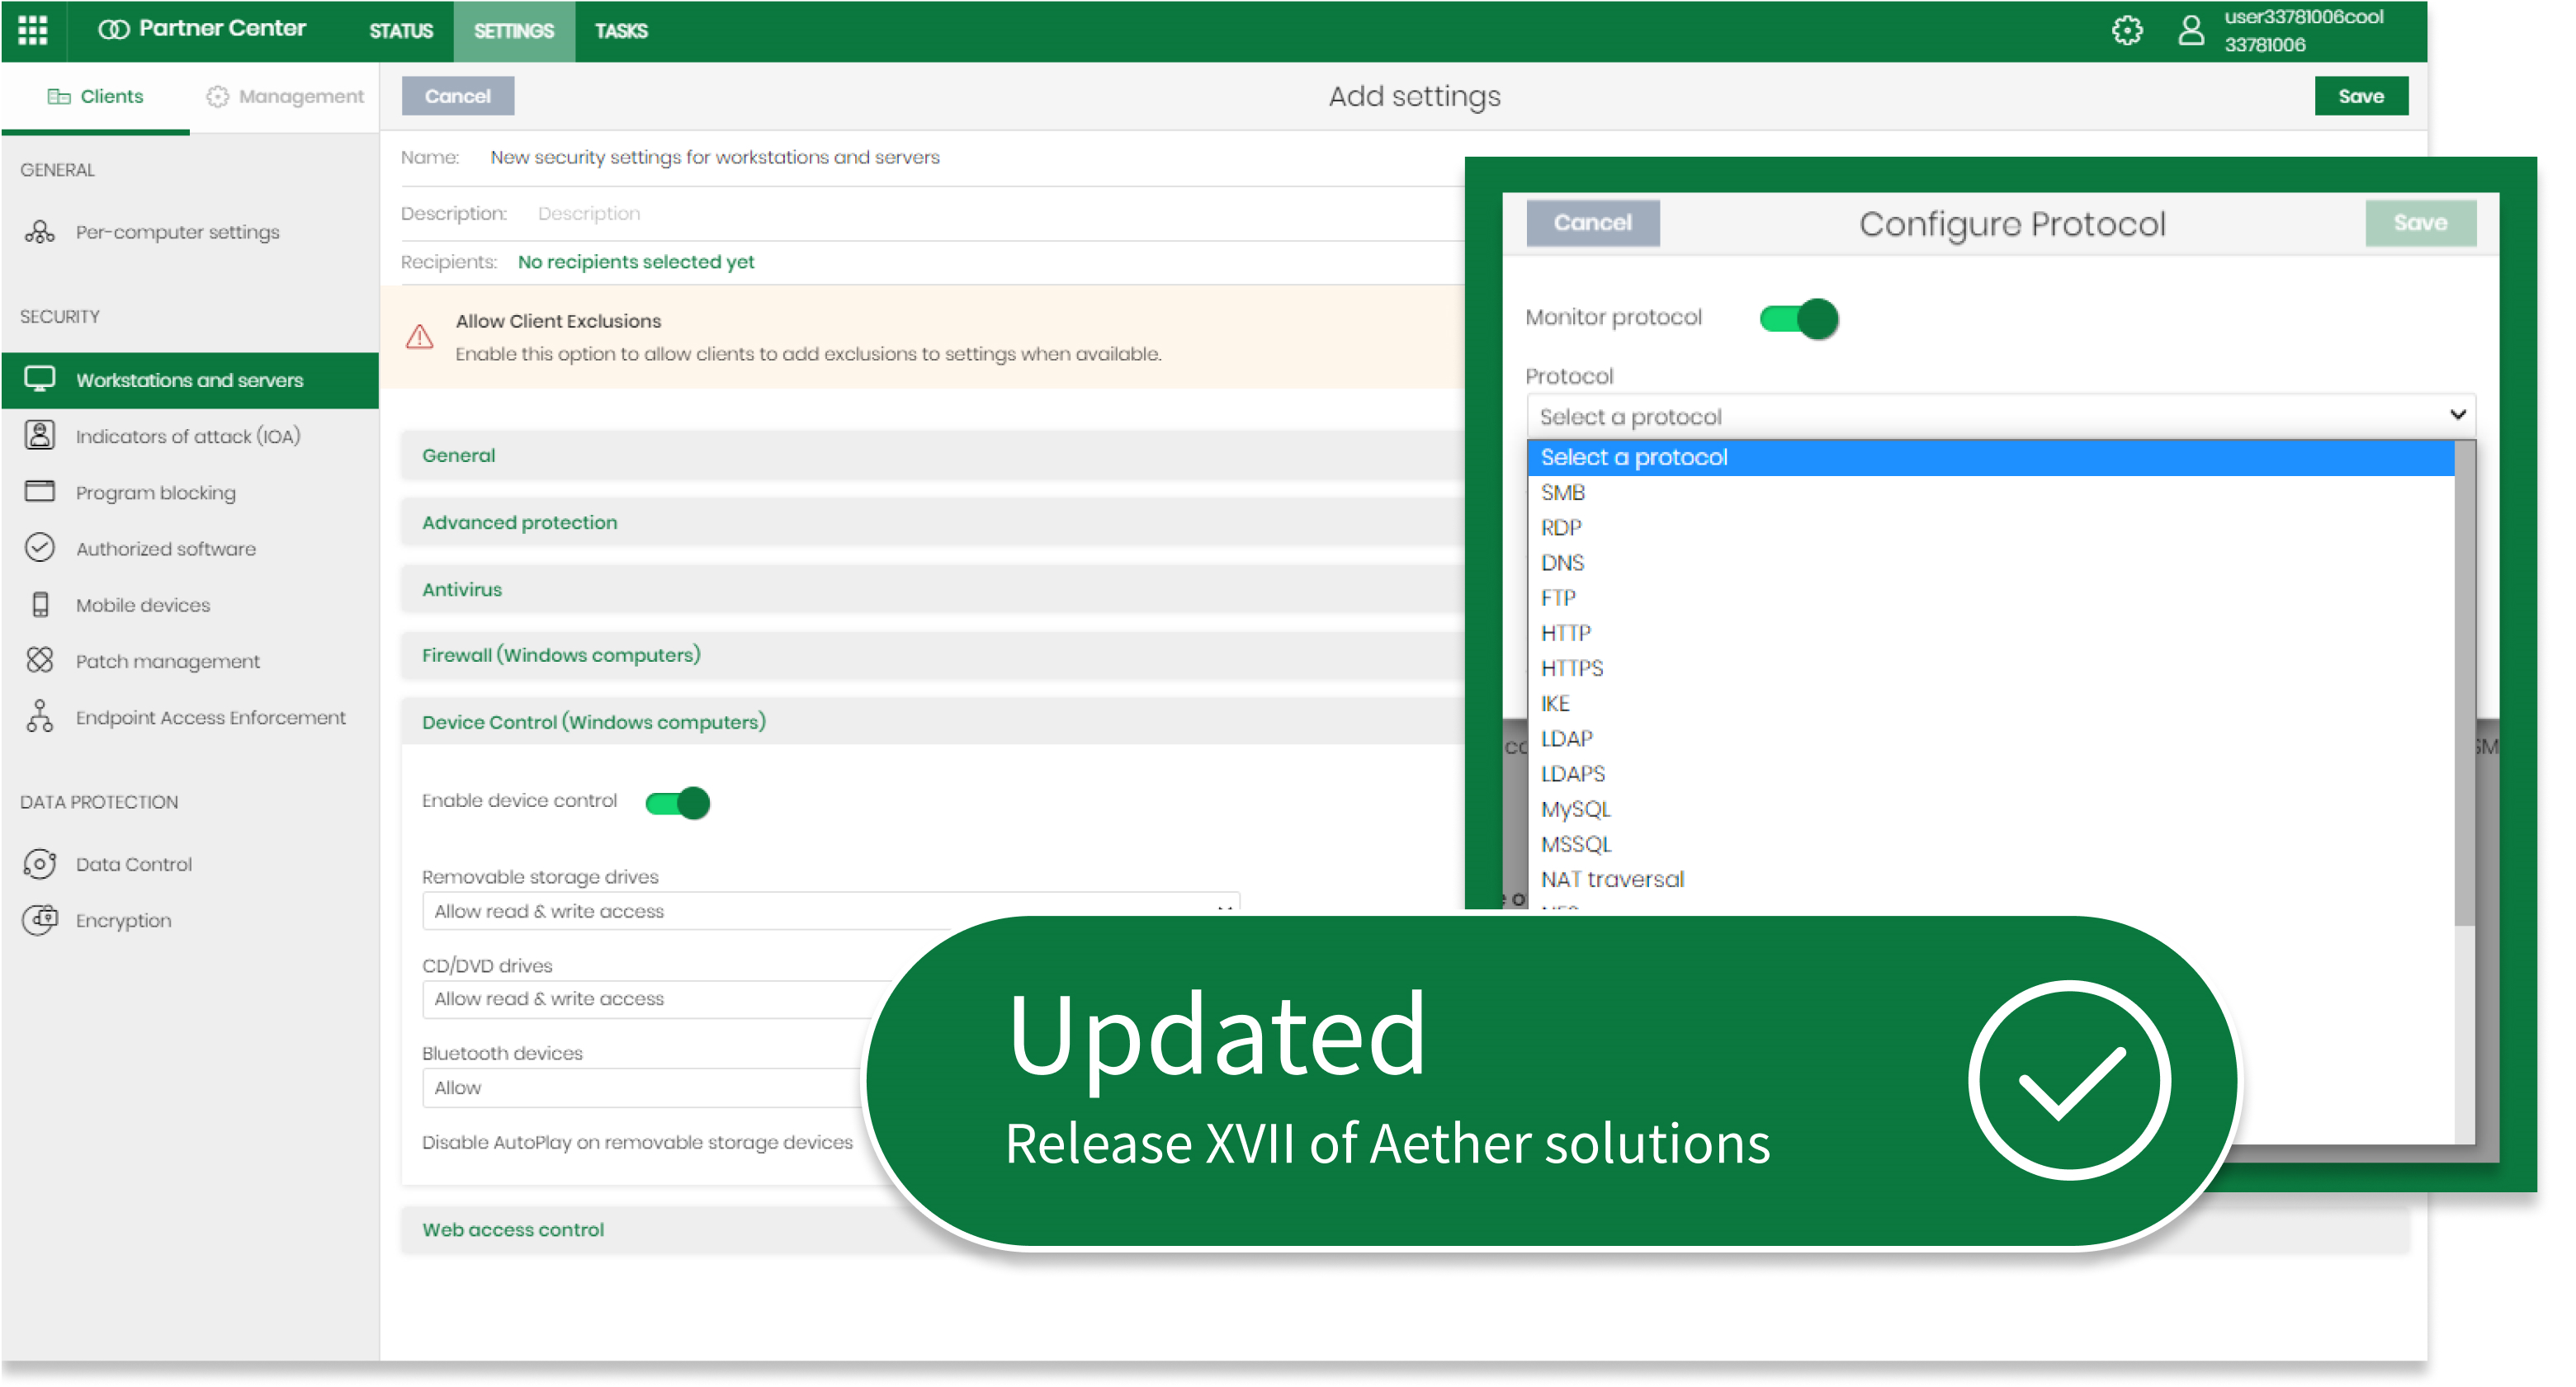Image resolution: width=2576 pixels, height=1387 pixels.
Task: Click the Encryption lock icon
Action: pyautogui.click(x=40, y=919)
